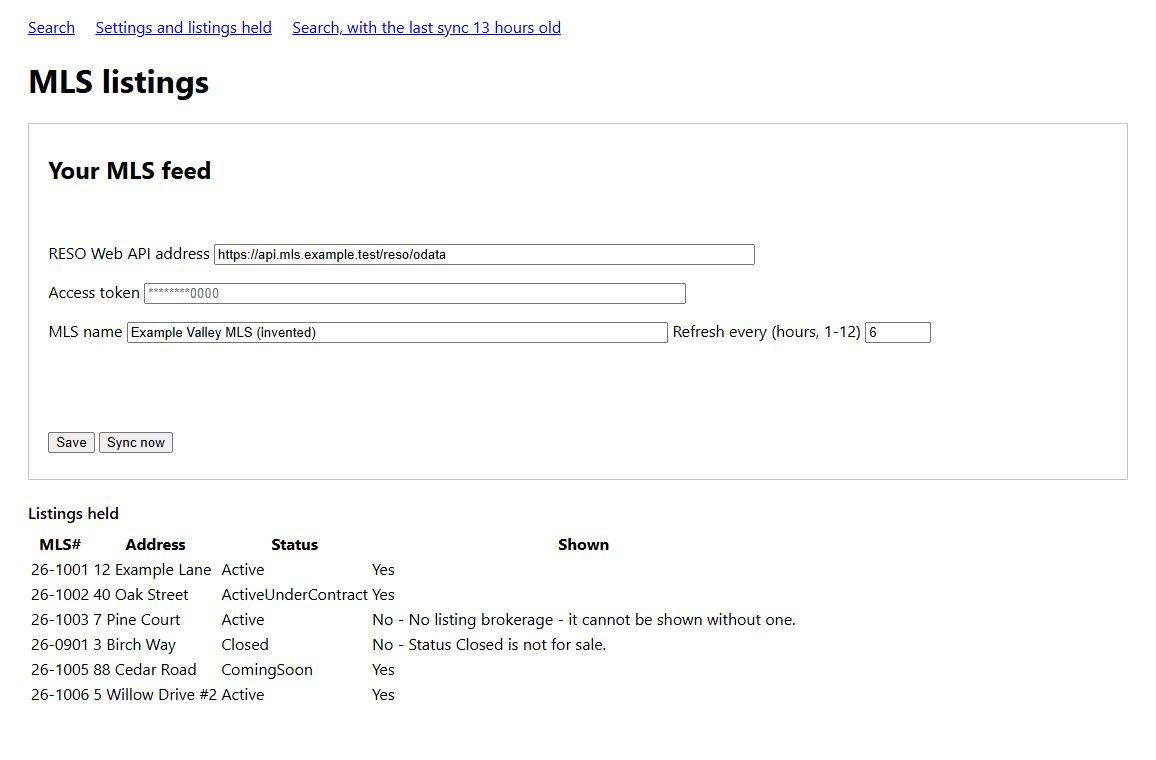Click the address 12 Example Lane

[153, 570]
